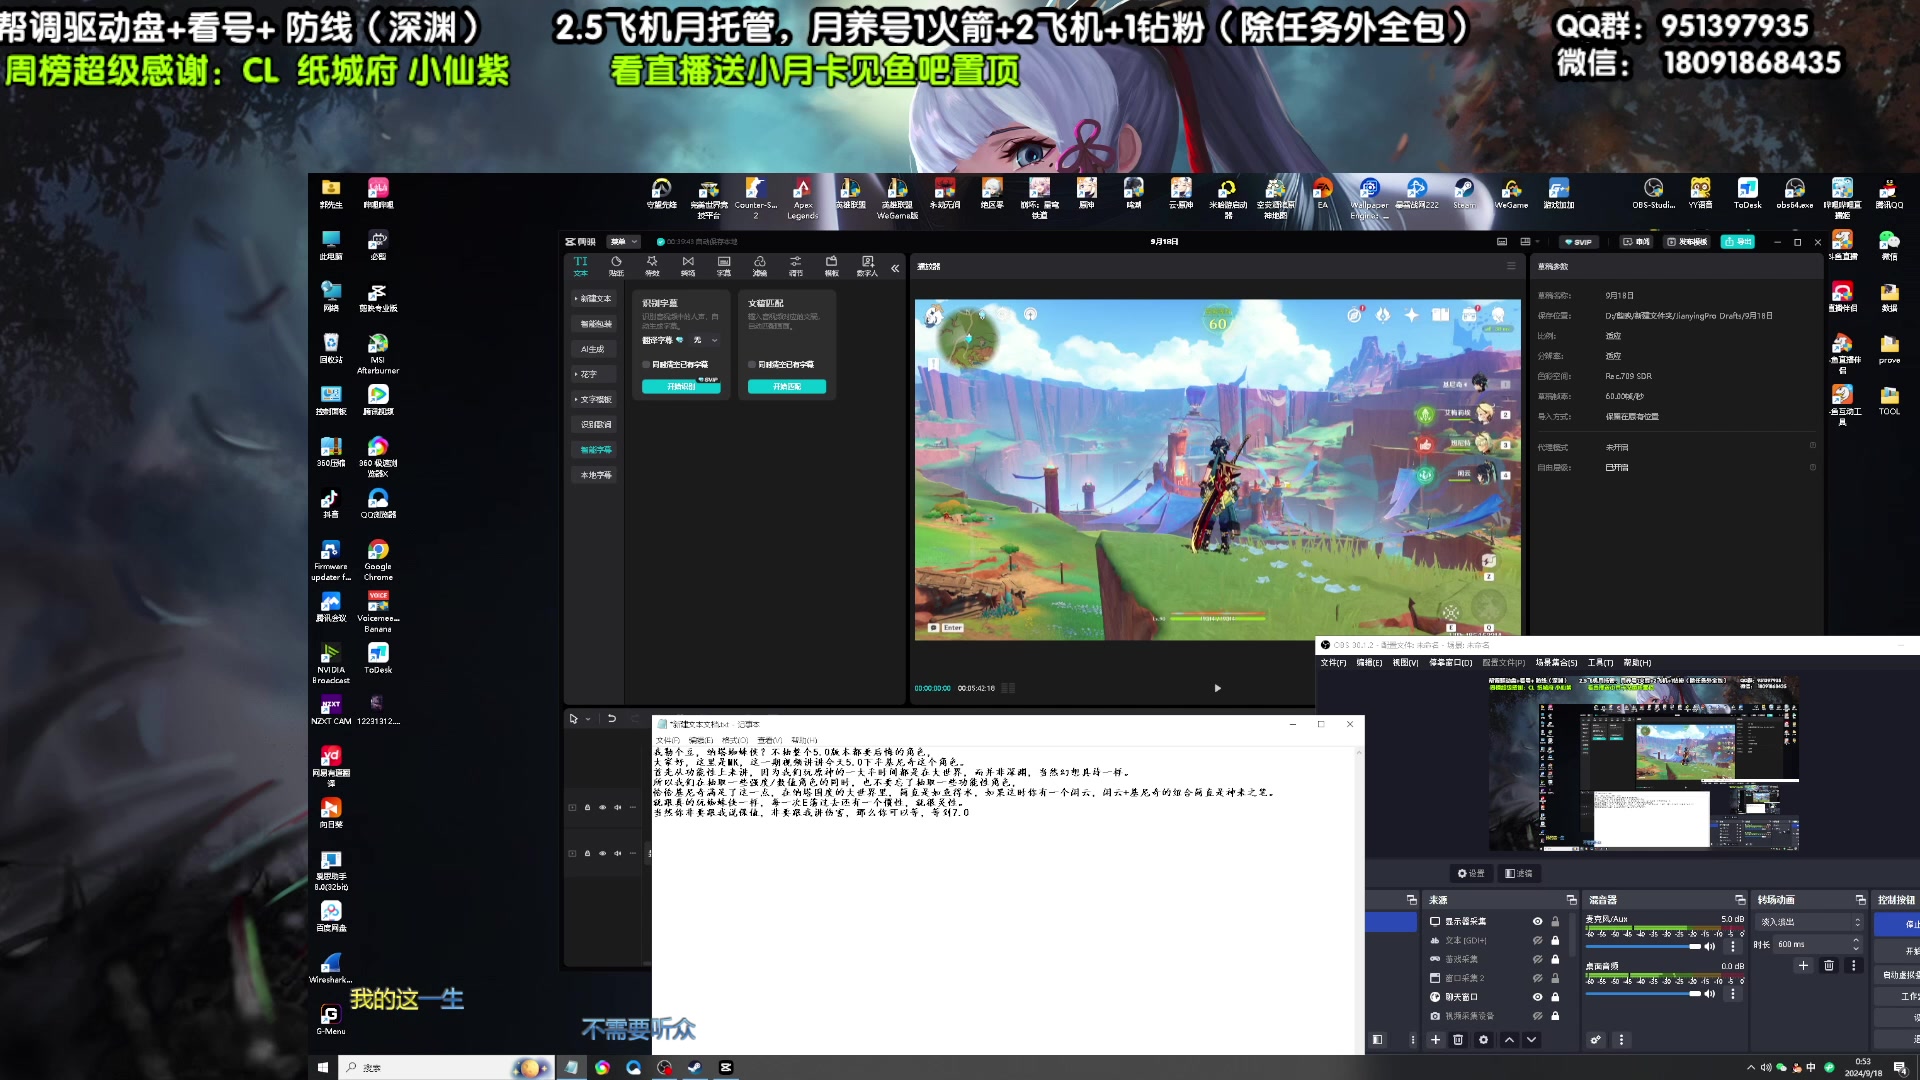Open the 转场 transition tab in JianYing

688,266
